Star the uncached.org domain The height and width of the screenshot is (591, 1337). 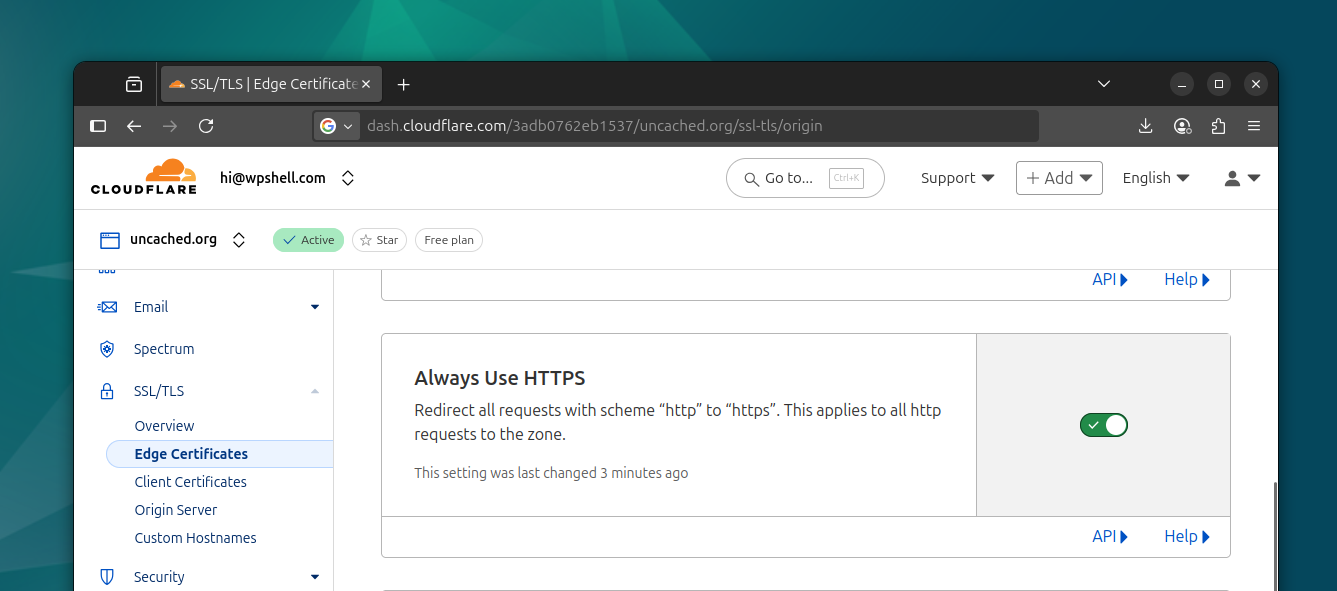tap(379, 240)
